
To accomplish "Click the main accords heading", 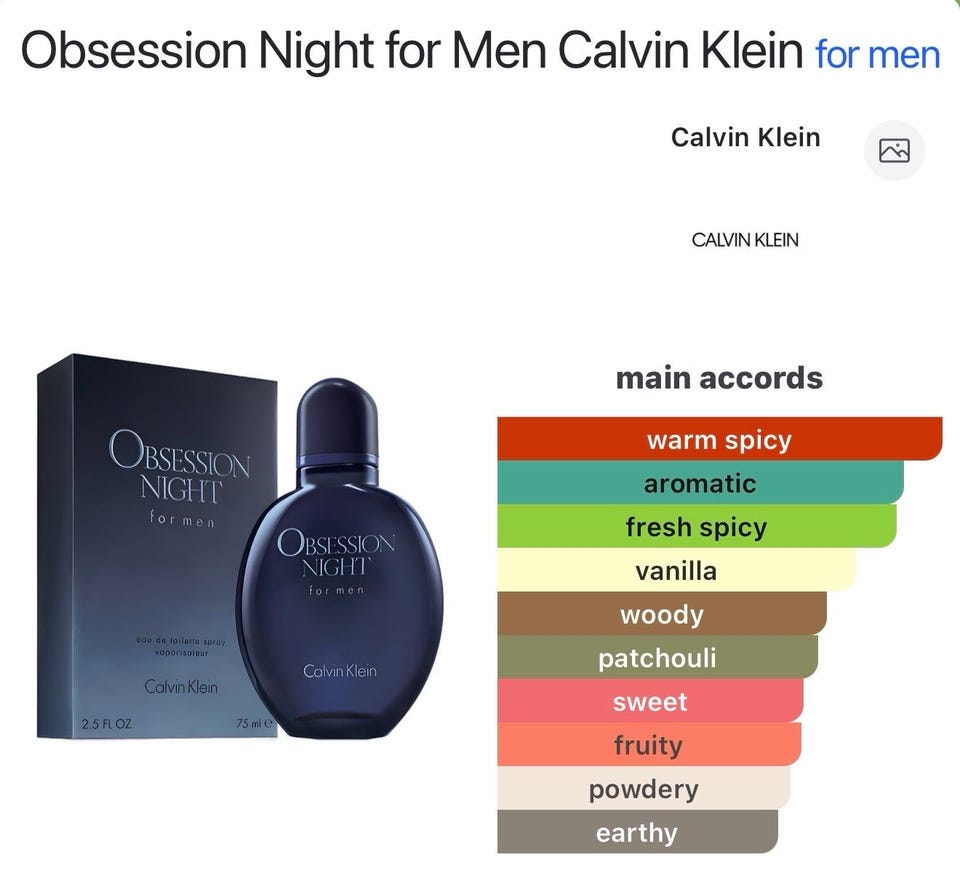I will point(719,378).
